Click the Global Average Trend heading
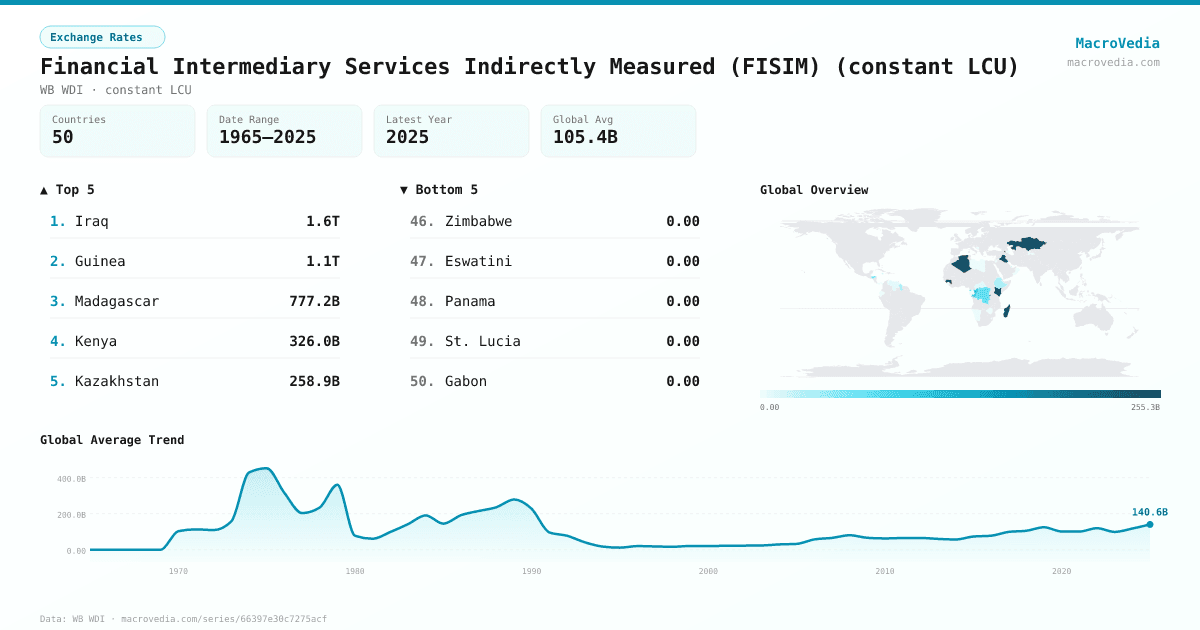 click(112, 439)
